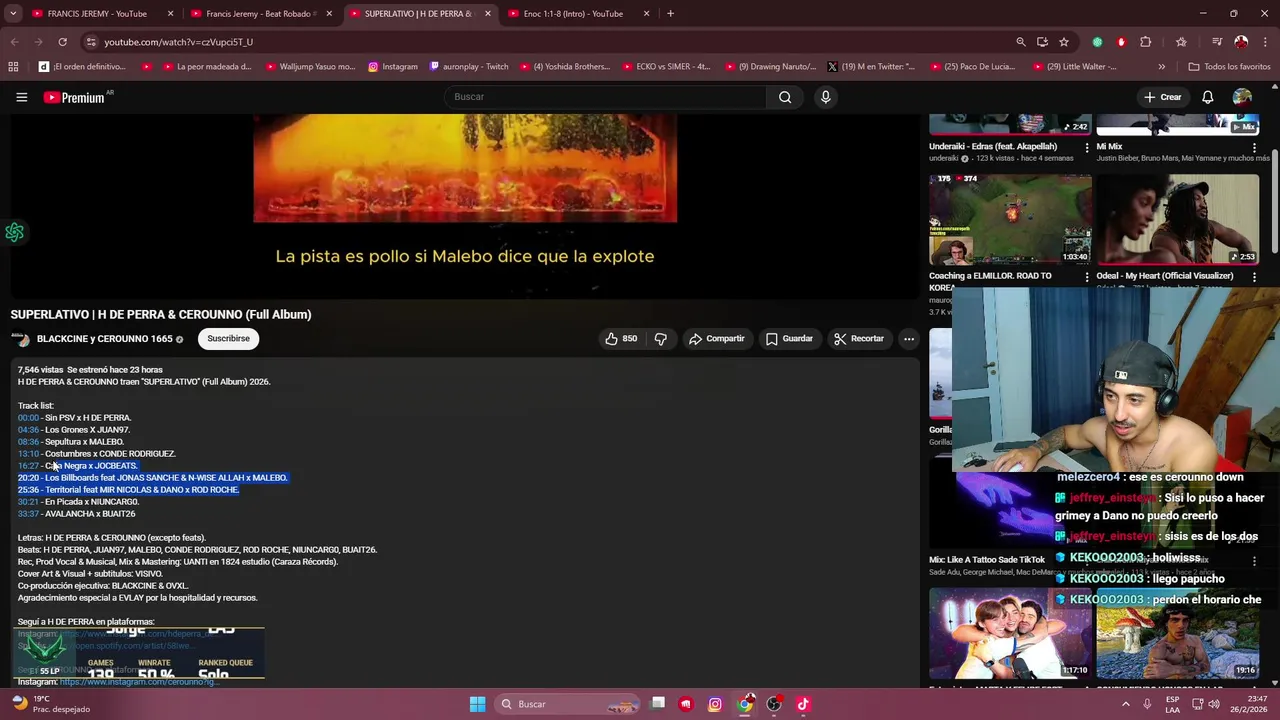This screenshot has width=1280, height=720.
Task: Jump to 04:36 Los Grones timestamp
Action: point(28,430)
